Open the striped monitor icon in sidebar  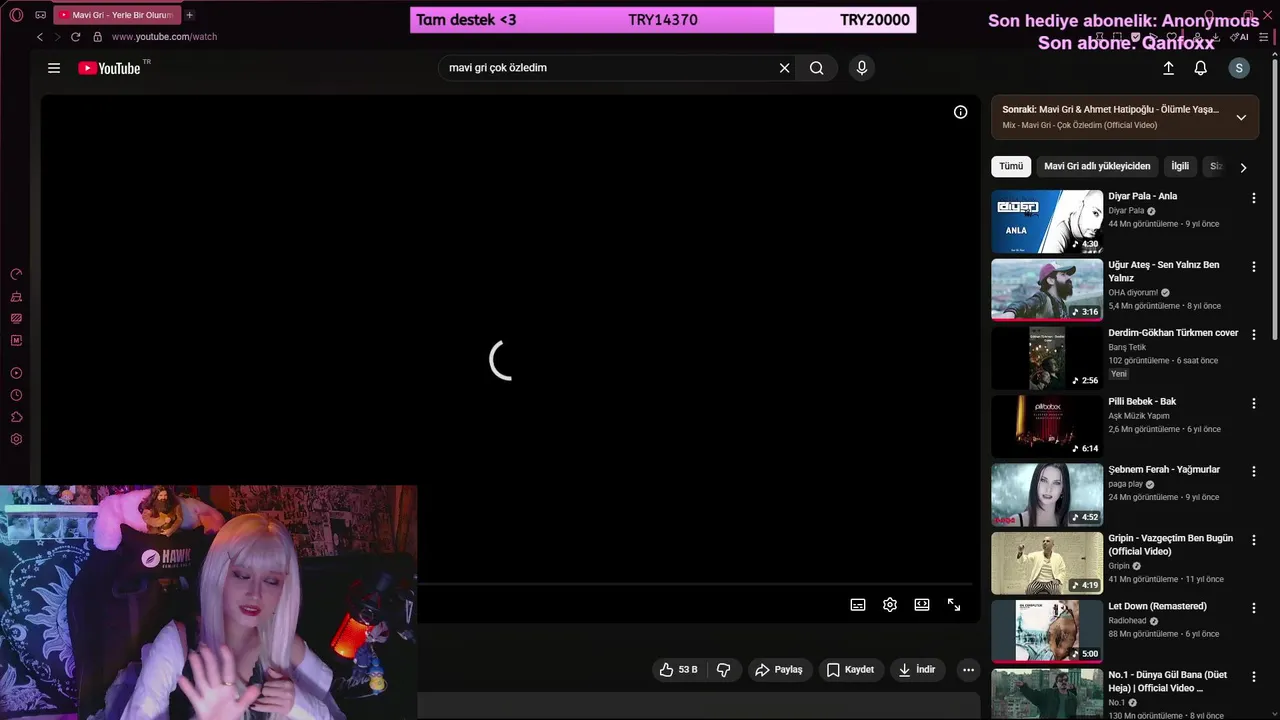[x=16, y=319]
